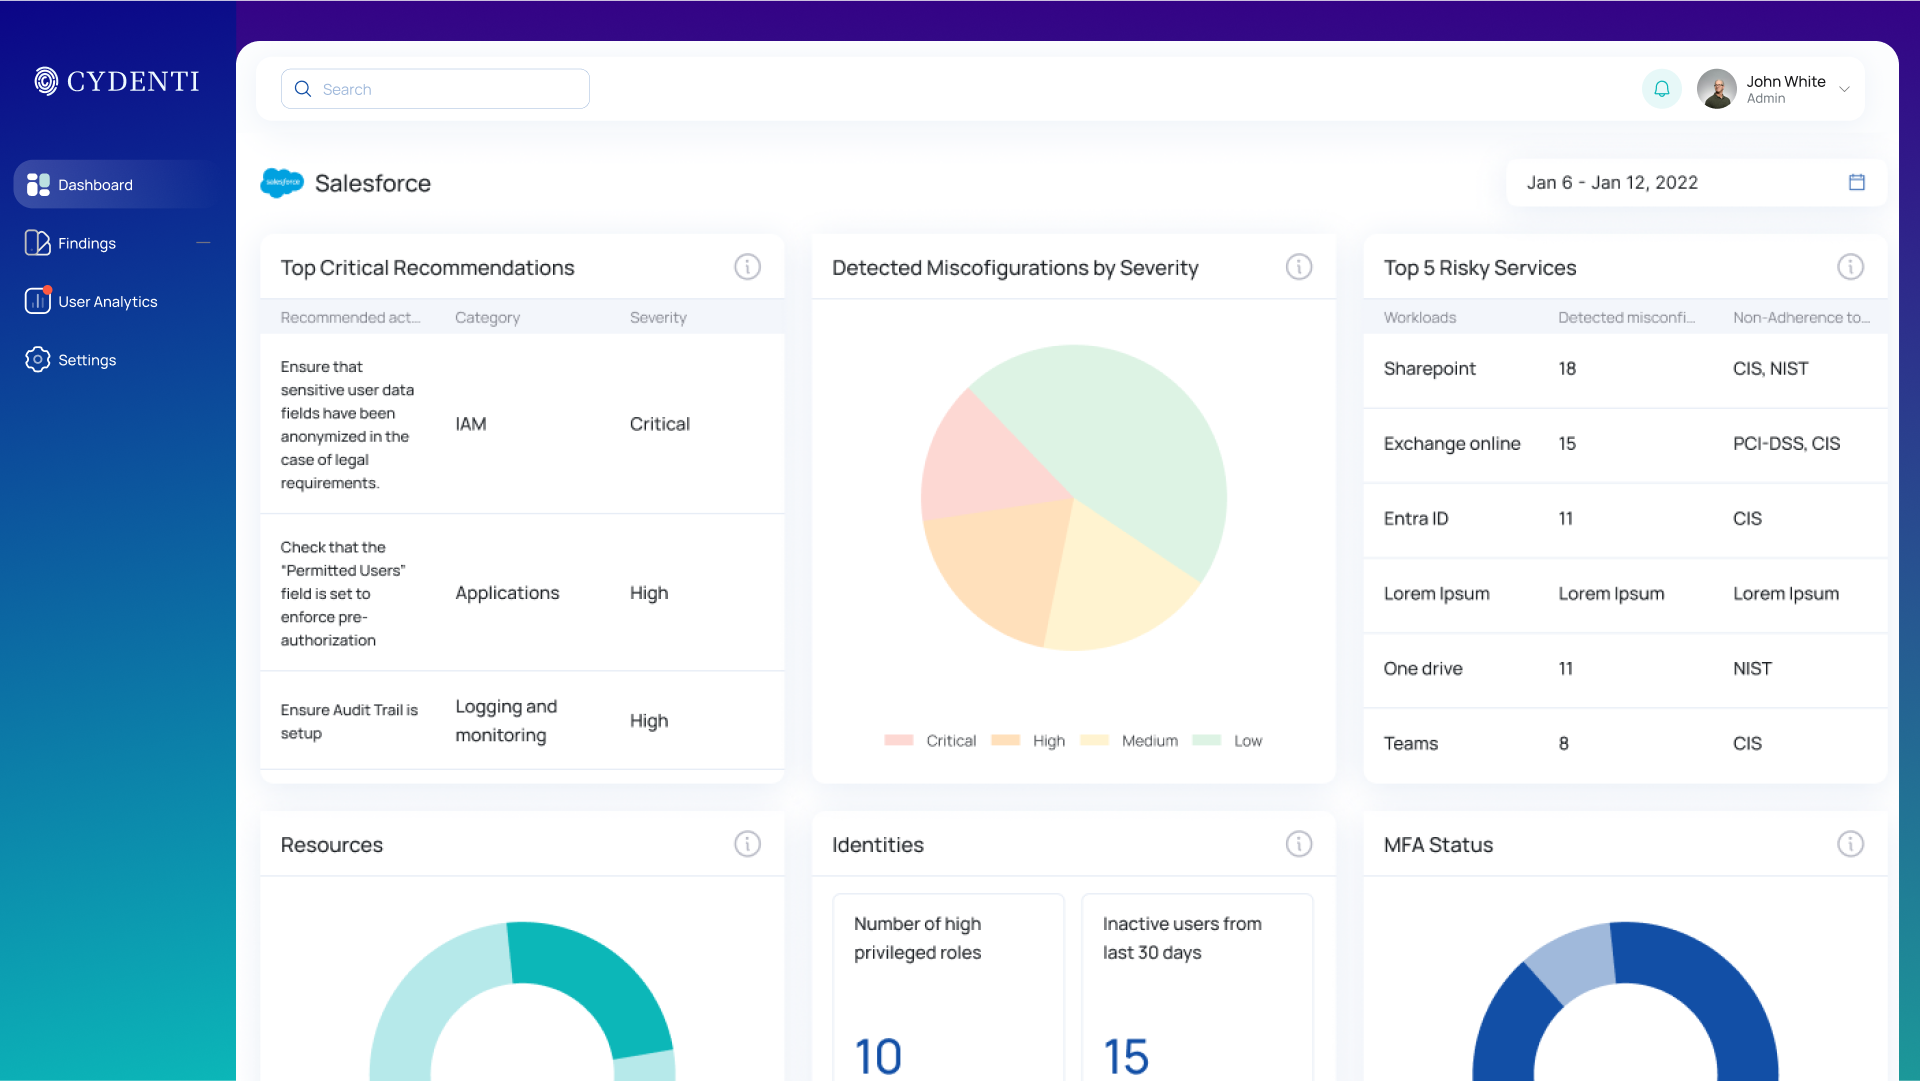Click the Severity column header
1920x1081 pixels.
[x=658, y=317]
